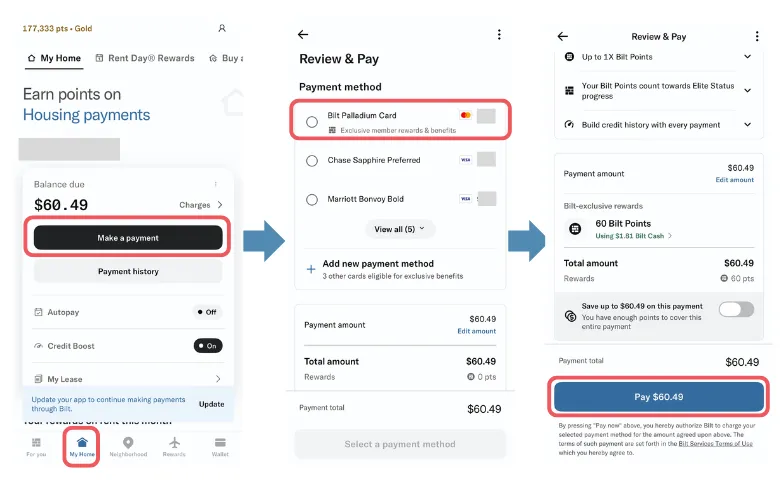Open the profile icon in header
Image resolution: width=780 pixels, height=482 pixels.
[x=222, y=29]
